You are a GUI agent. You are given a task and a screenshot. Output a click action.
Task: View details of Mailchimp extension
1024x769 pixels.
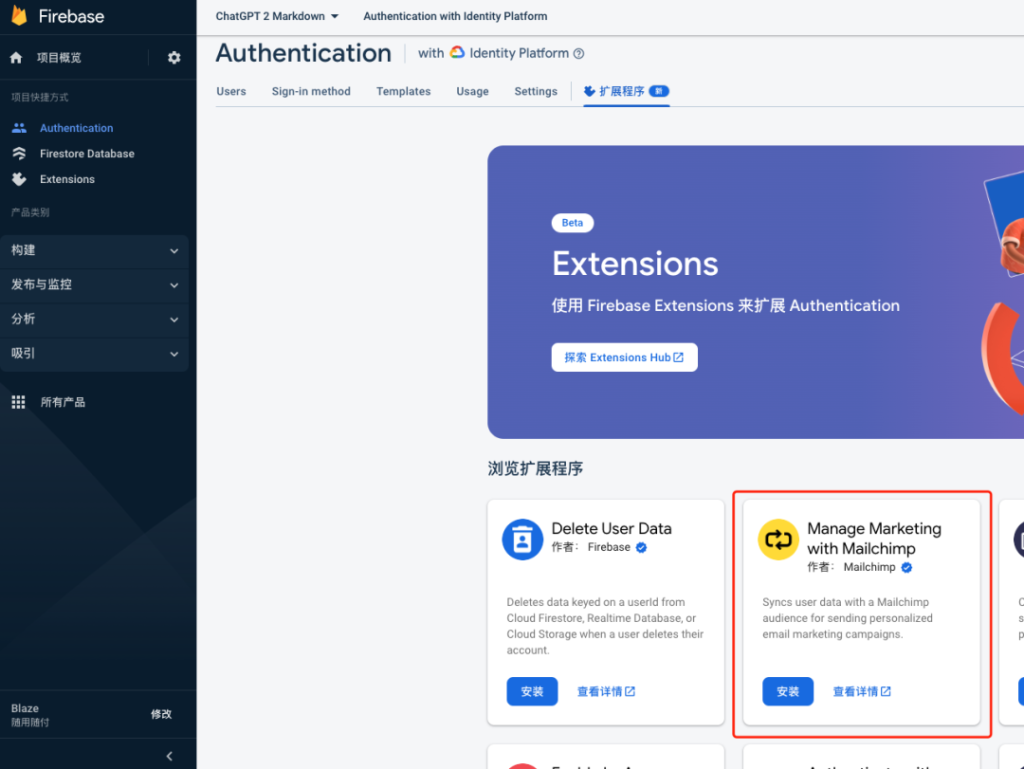(861, 691)
